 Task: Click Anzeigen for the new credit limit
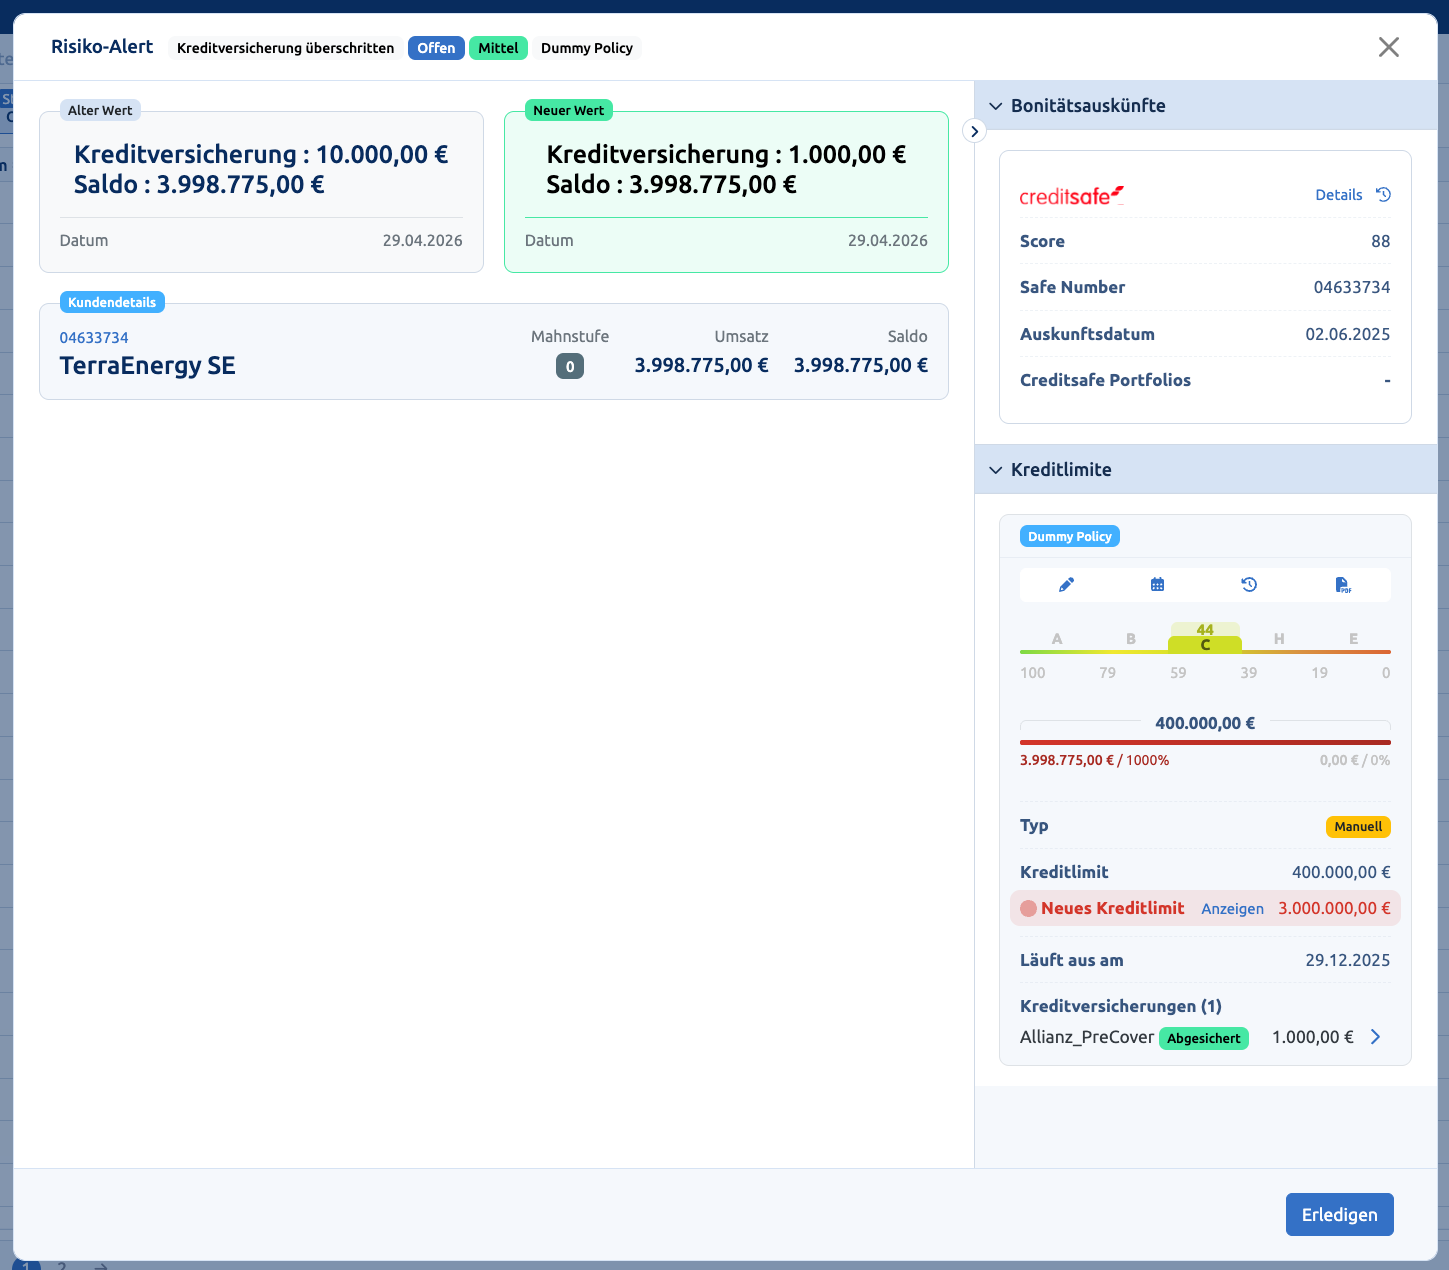(x=1232, y=909)
